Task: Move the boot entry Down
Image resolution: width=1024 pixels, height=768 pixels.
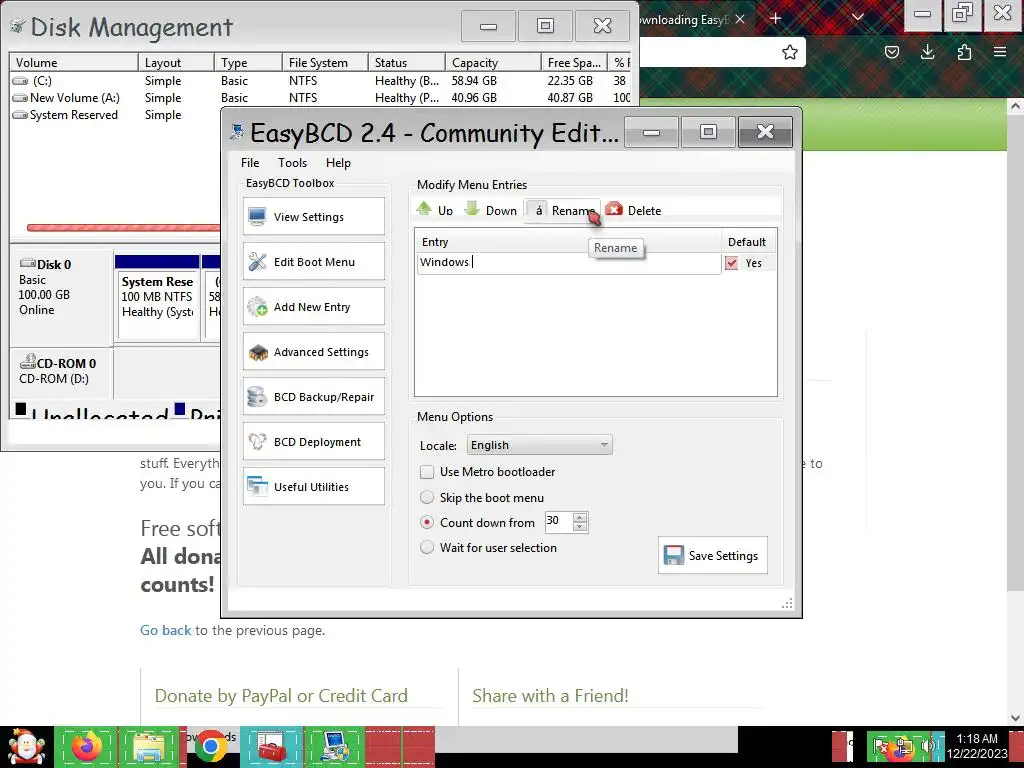Action: tap(490, 210)
